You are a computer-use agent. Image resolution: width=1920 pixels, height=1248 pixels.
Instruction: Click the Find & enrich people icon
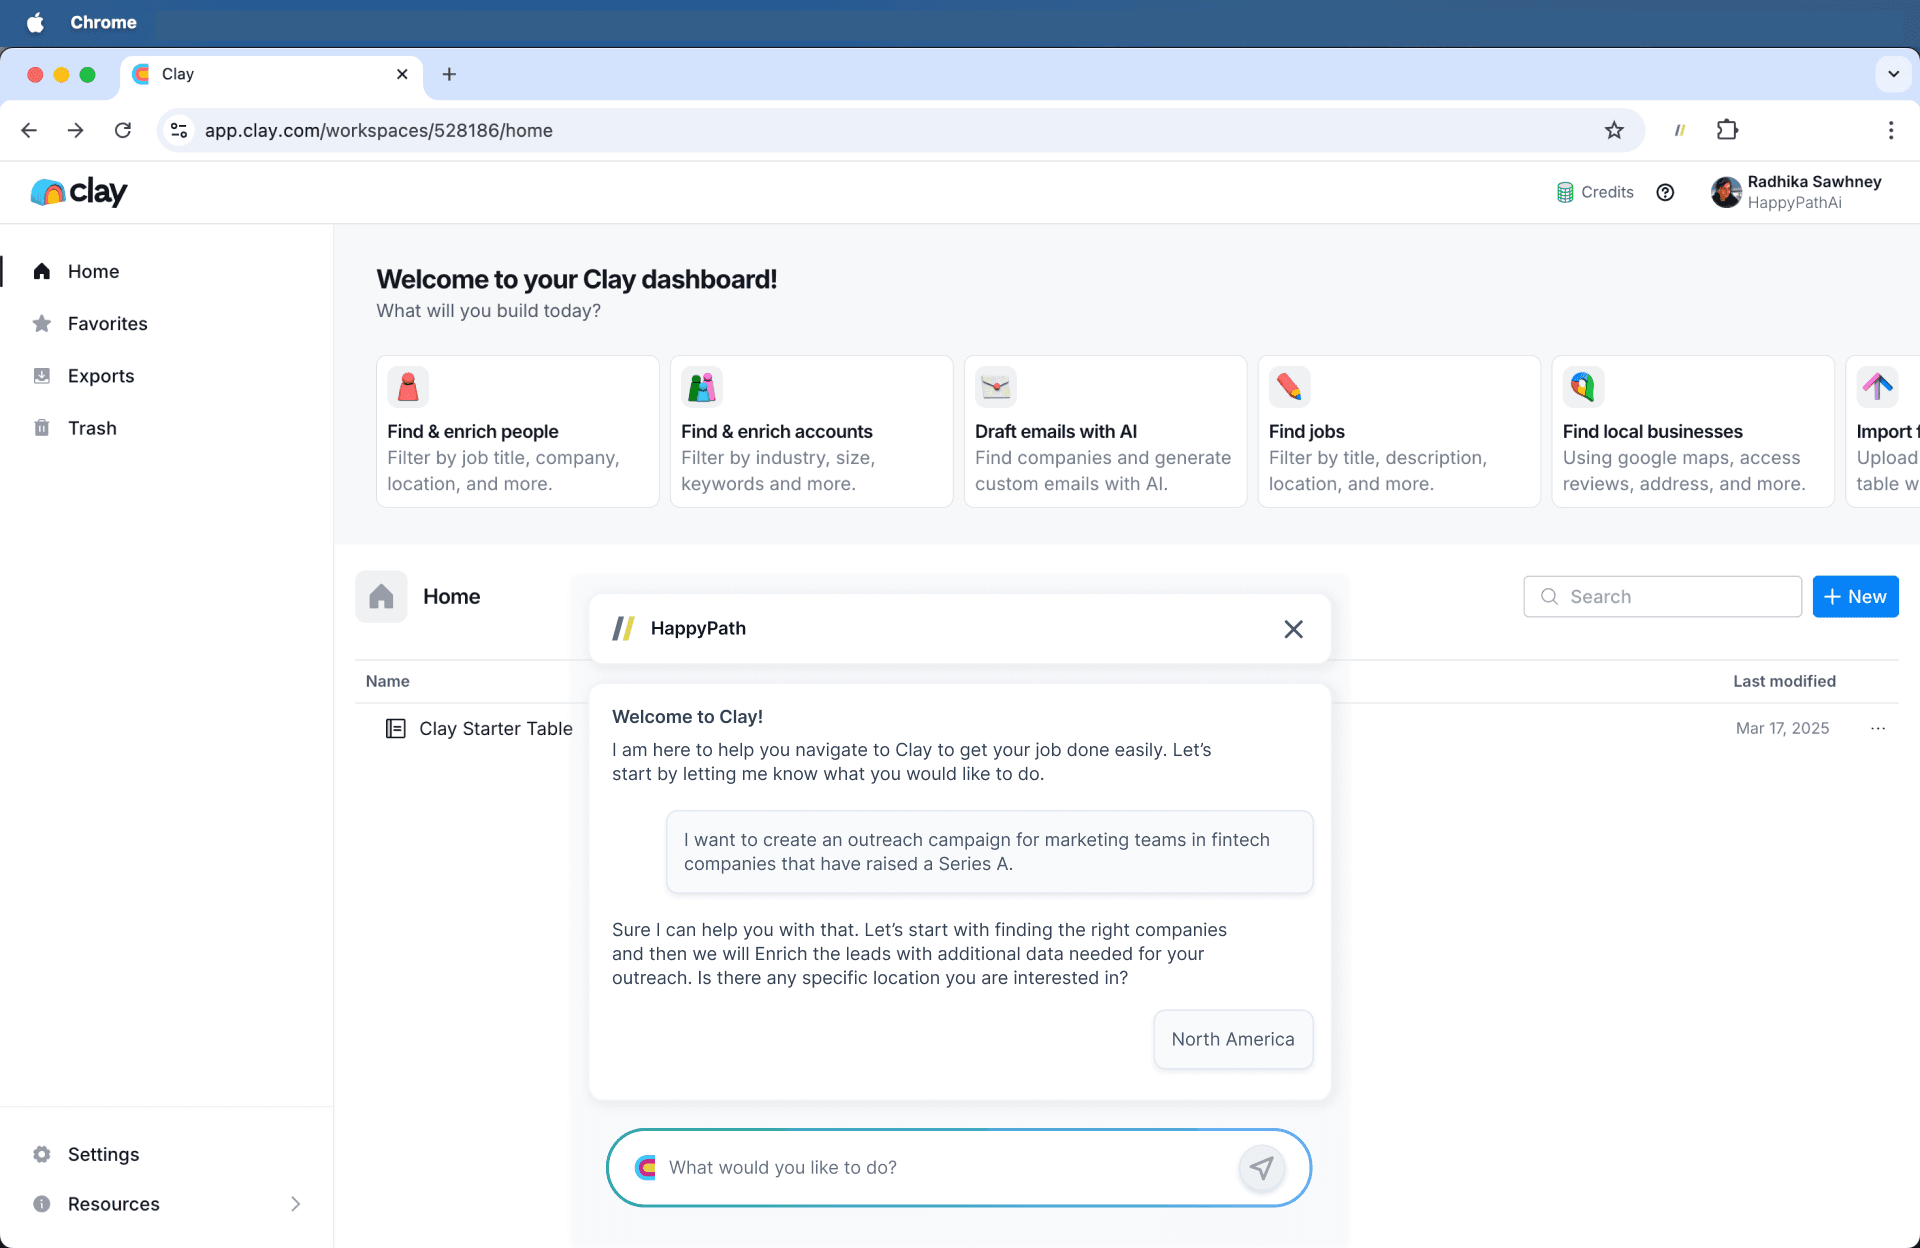[408, 387]
